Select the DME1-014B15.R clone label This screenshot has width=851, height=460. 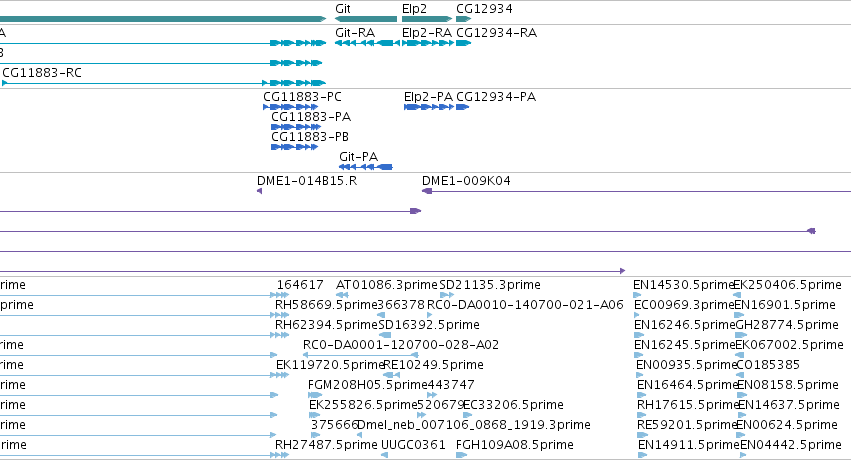coord(307,181)
